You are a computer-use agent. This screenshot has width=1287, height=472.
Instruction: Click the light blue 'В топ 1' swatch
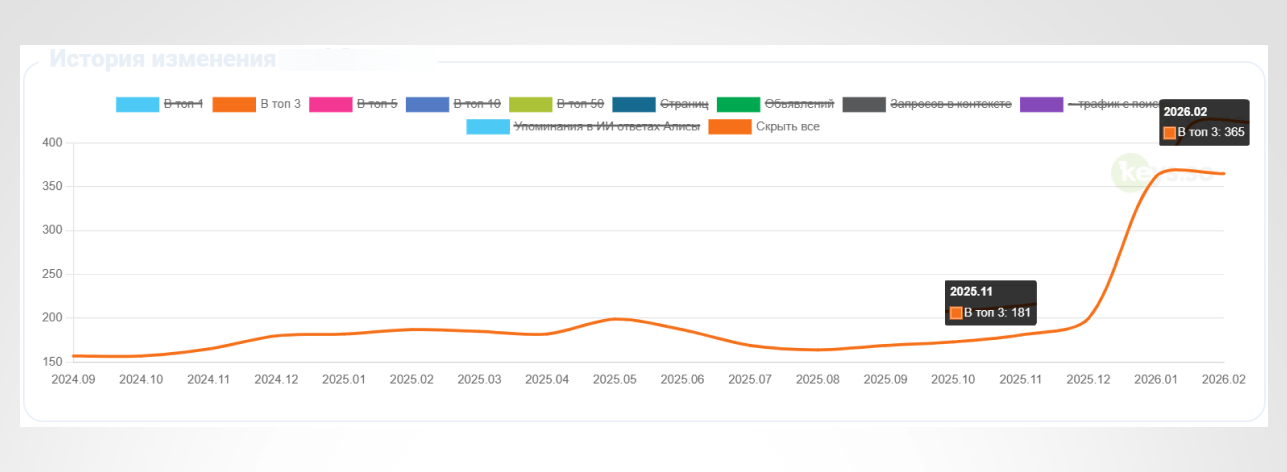(138, 104)
